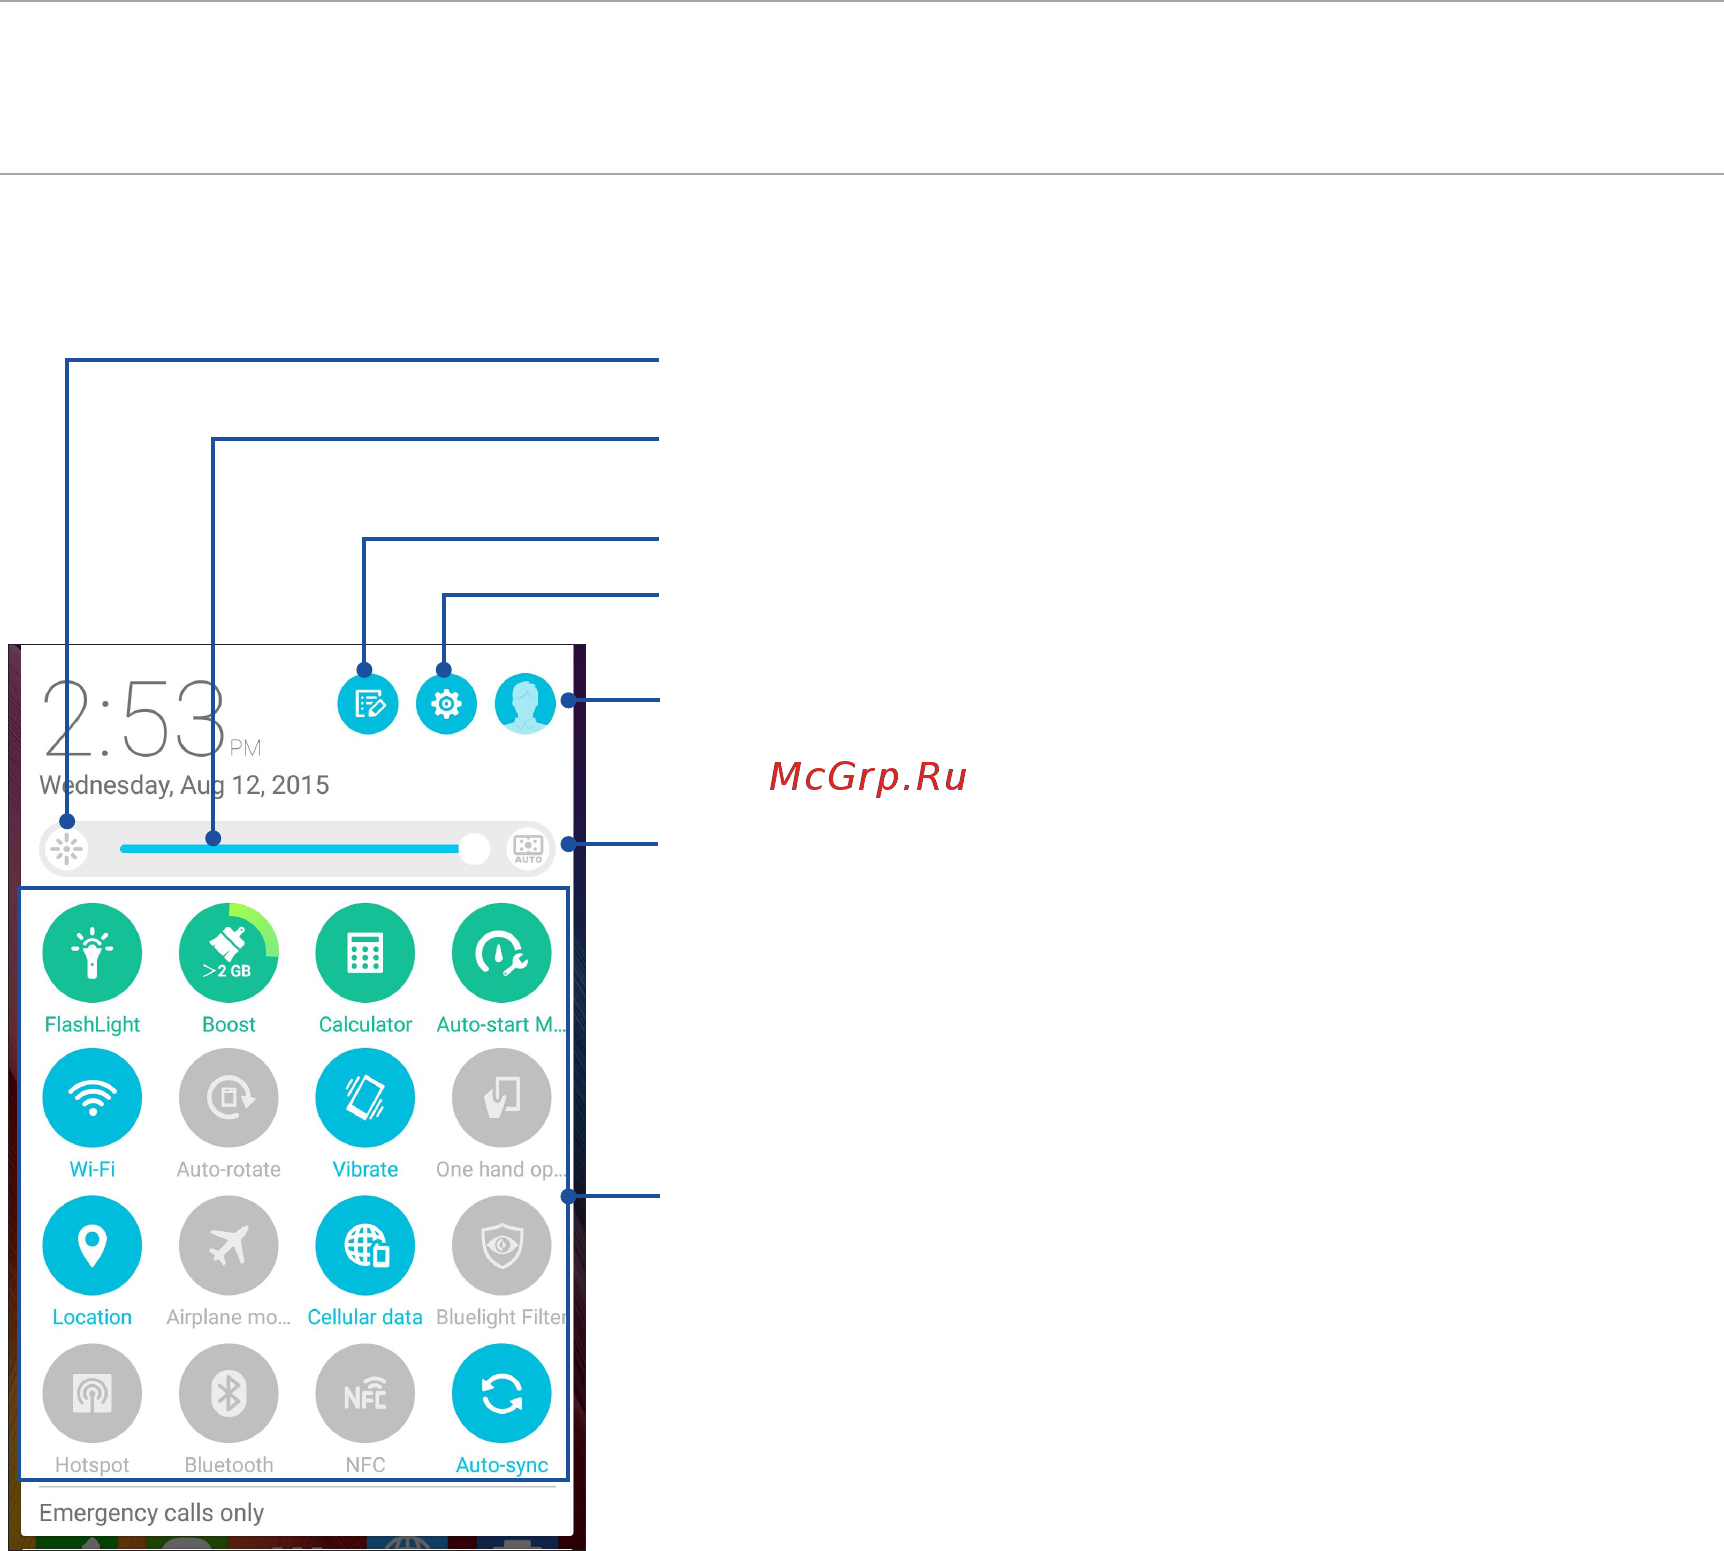Open Auto-start Manager tile
Screen dimensions: 1724x1551
point(502,953)
